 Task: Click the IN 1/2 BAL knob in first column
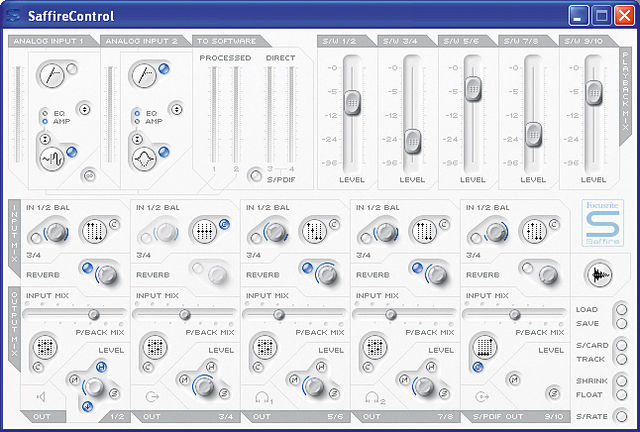(56, 232)
